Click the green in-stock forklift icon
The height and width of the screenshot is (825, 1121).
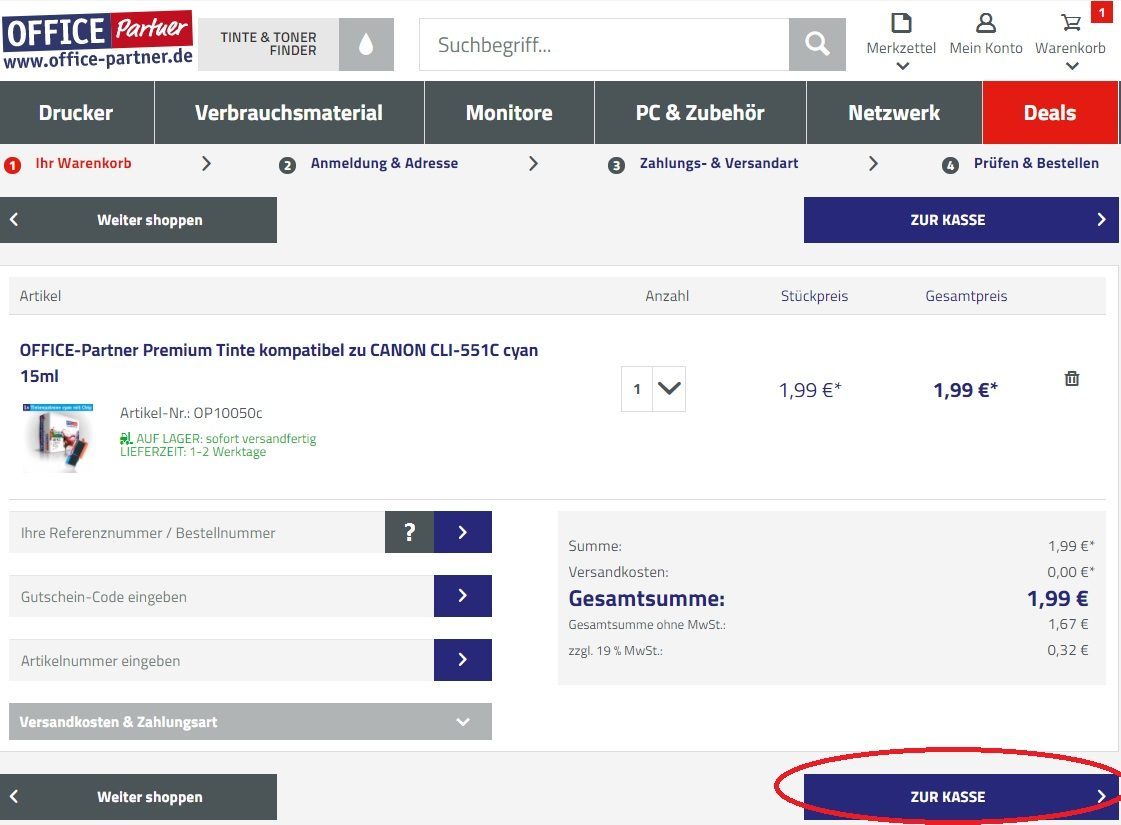pyautogui.click(x=126, y=438)
